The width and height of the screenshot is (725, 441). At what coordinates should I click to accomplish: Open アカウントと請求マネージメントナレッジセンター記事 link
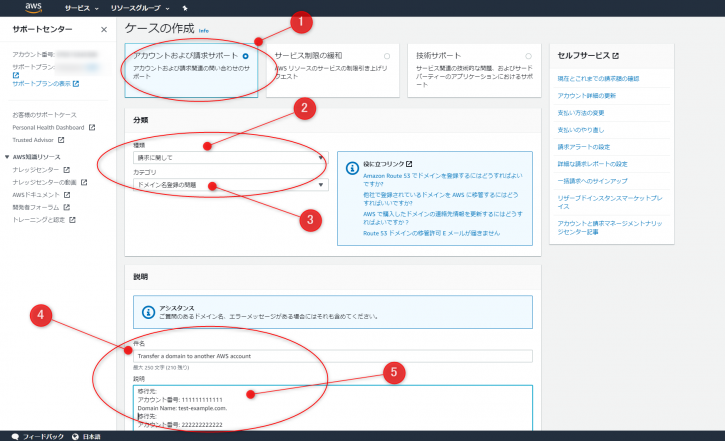(610, 227)
